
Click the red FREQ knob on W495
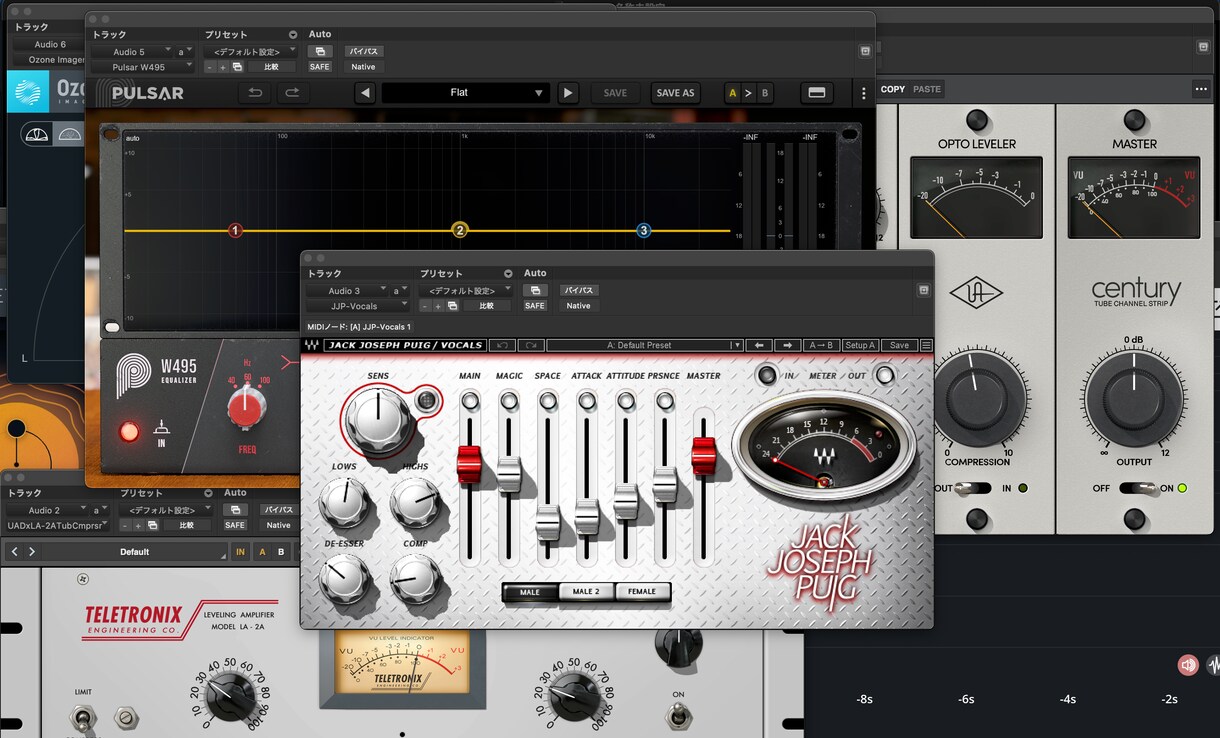pyautogui.click(x=247, y=410)
